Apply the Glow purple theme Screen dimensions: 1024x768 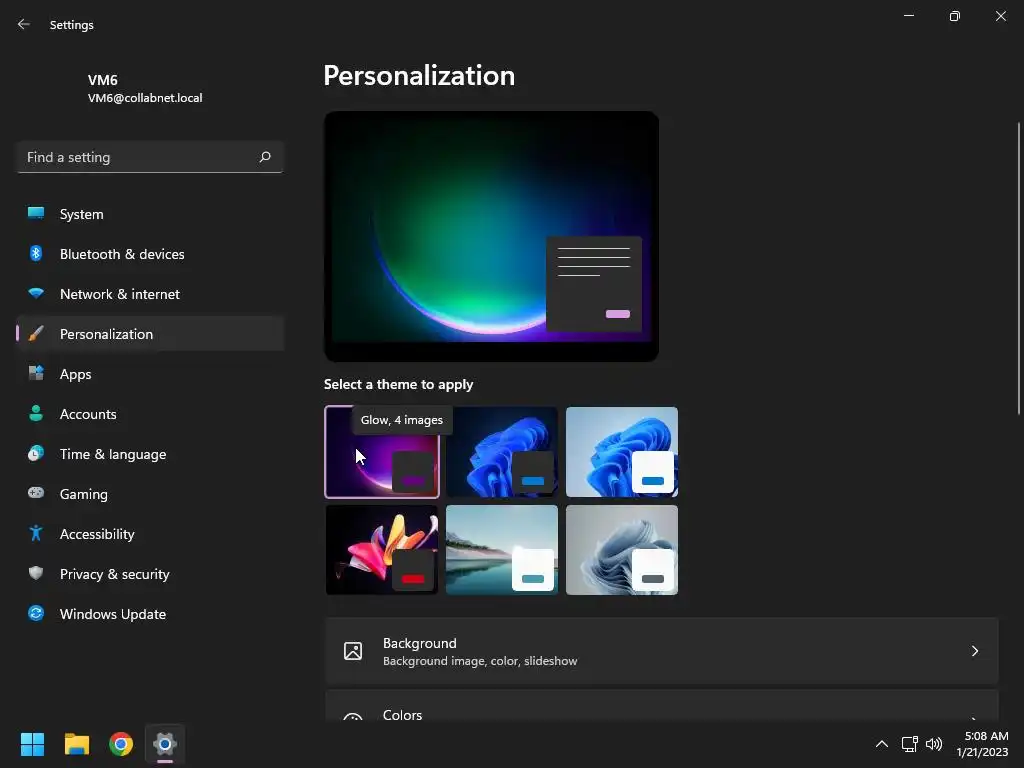[x=382, y=452]
